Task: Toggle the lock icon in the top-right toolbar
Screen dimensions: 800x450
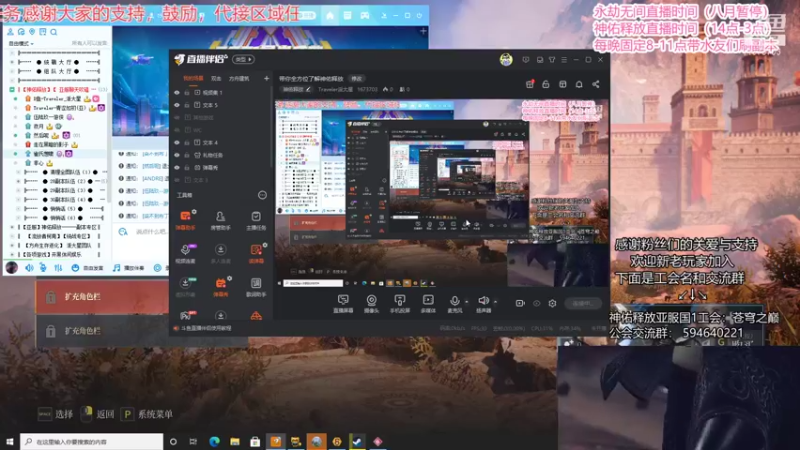Action: [x=546, y=84]
